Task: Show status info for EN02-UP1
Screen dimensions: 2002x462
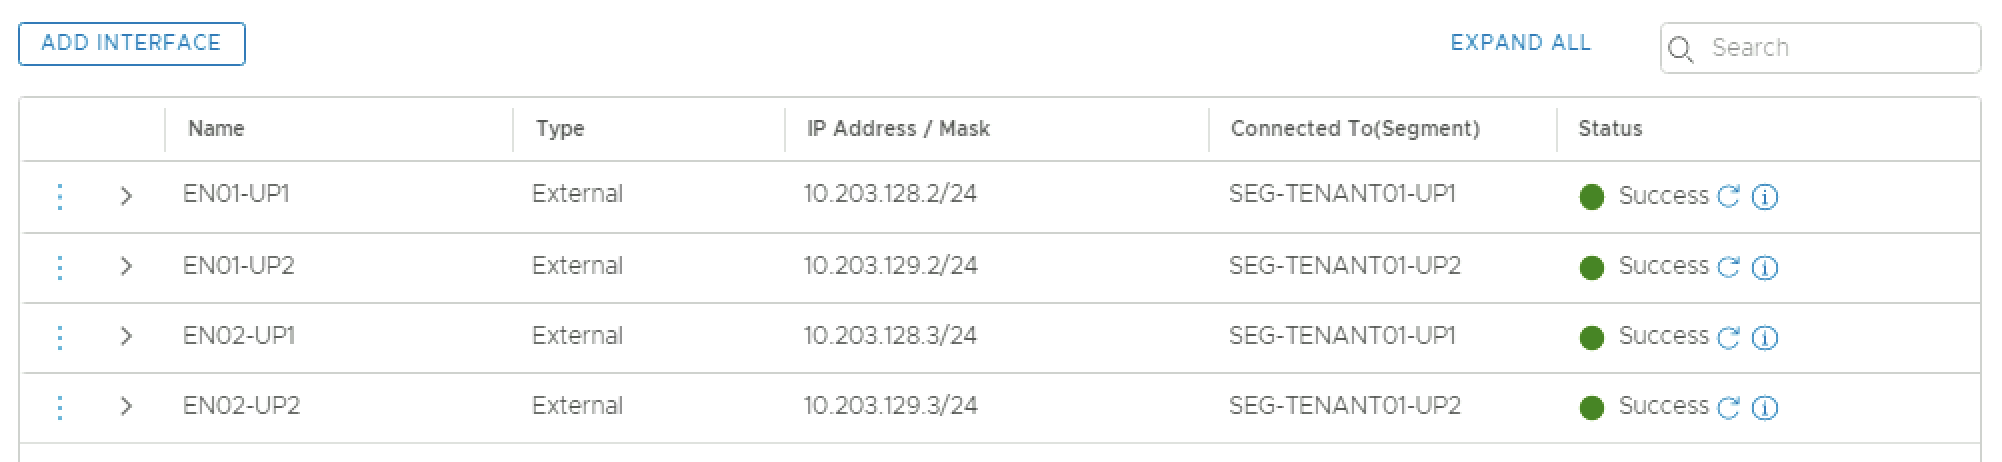Action: coord(1766,337)
